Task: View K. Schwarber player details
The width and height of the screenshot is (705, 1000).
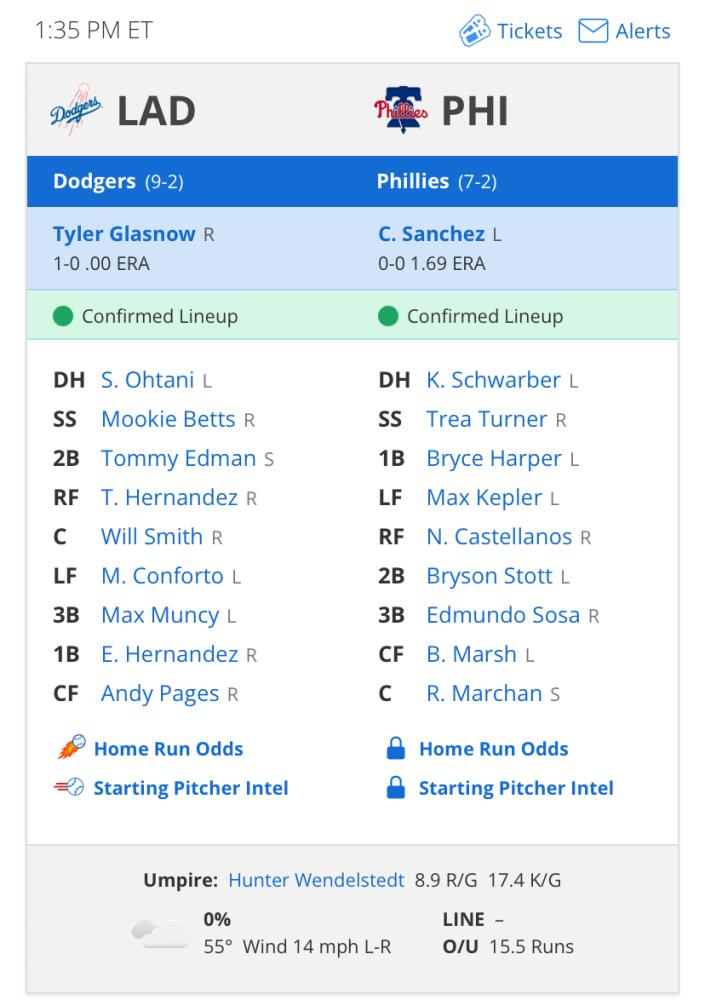Action: (x=493, y=379)
